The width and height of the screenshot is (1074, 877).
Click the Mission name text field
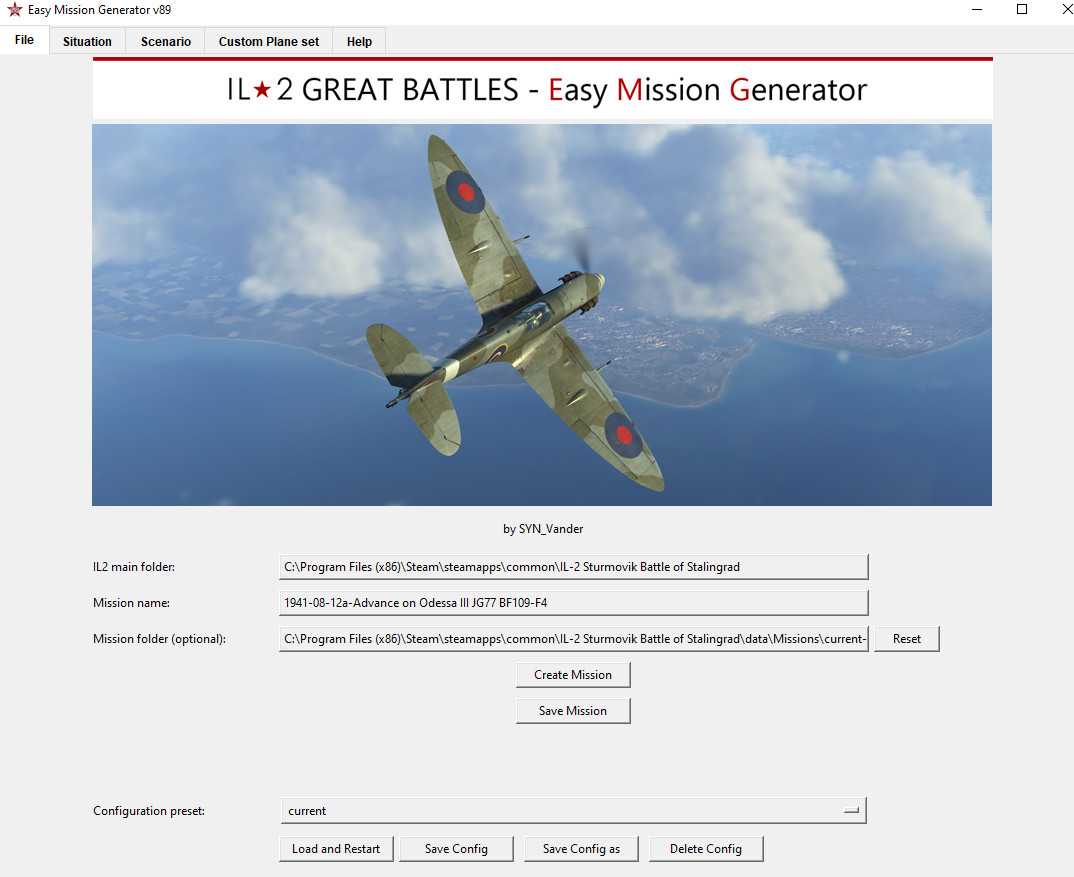573,603
